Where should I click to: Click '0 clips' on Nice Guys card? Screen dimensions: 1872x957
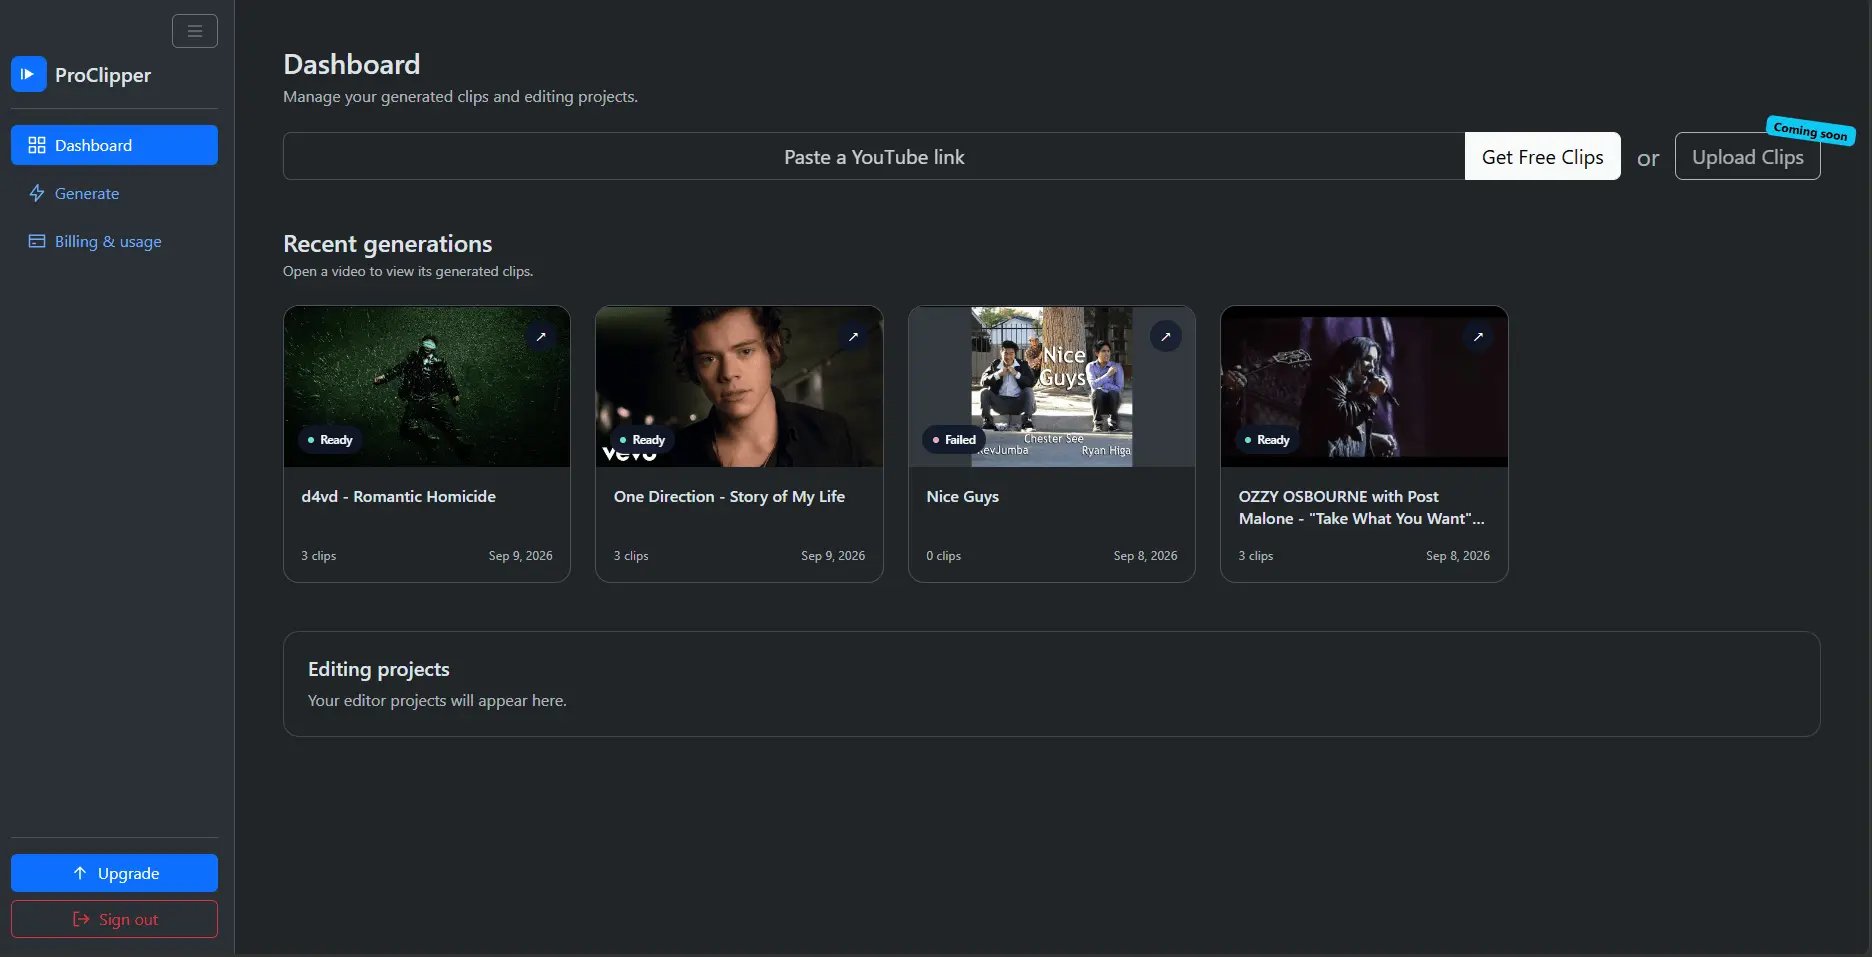coord(943,556)
